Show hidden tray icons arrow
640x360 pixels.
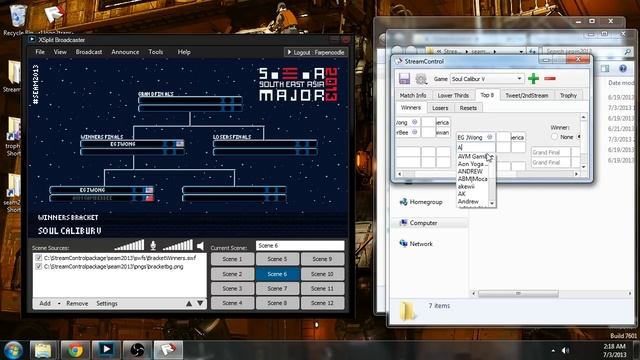[x=553, y=350]
